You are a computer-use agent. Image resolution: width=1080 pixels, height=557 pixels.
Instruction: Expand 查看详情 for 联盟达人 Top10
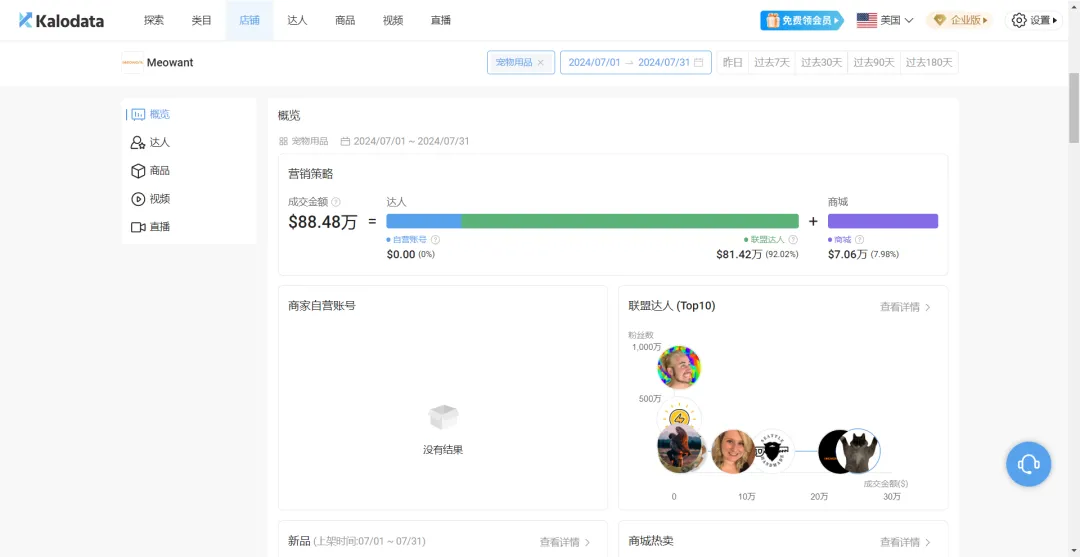point(905,307)
